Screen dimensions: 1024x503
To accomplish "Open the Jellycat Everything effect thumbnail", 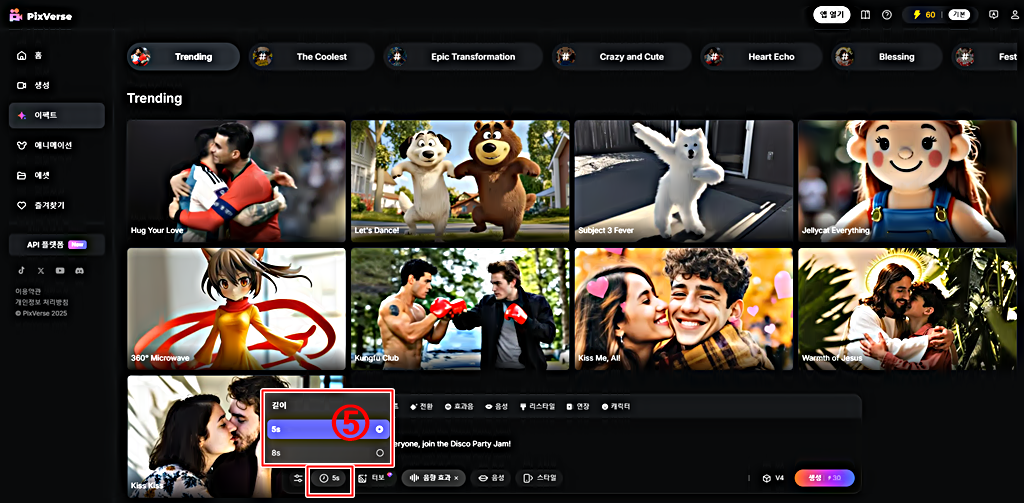I will tap(907, 181).
